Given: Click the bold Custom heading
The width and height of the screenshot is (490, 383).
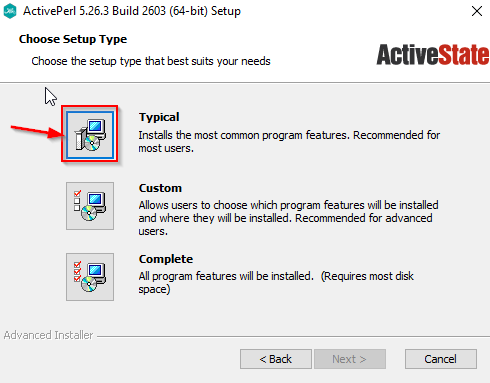Looking at the screenshot, I should click(160, 188).
